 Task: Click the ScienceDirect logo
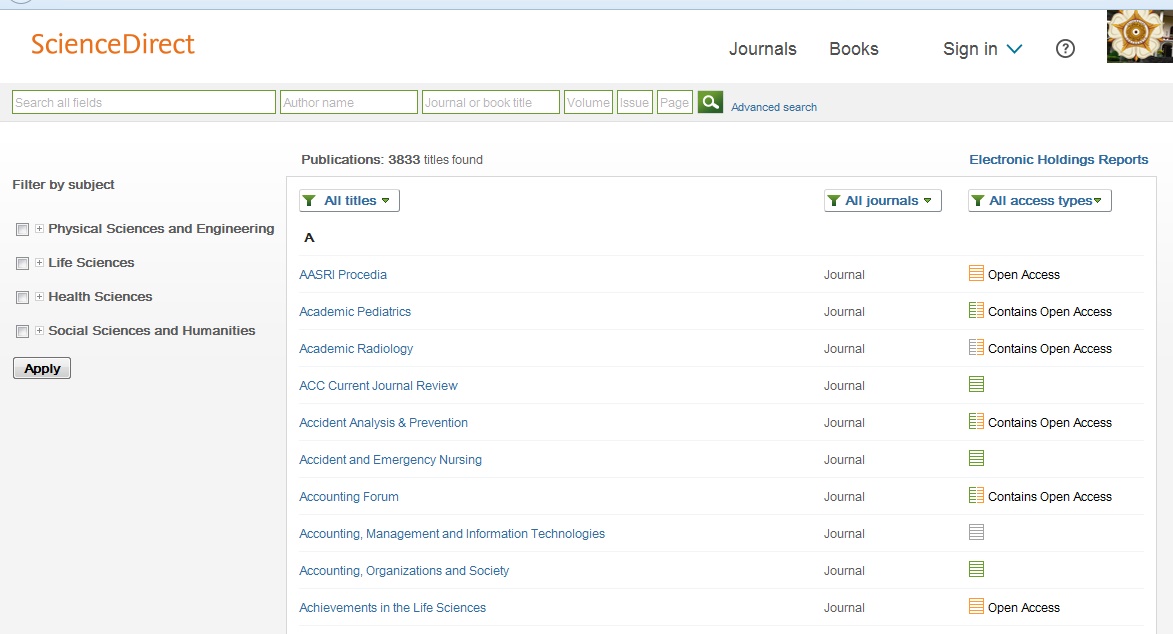[112, 44]
